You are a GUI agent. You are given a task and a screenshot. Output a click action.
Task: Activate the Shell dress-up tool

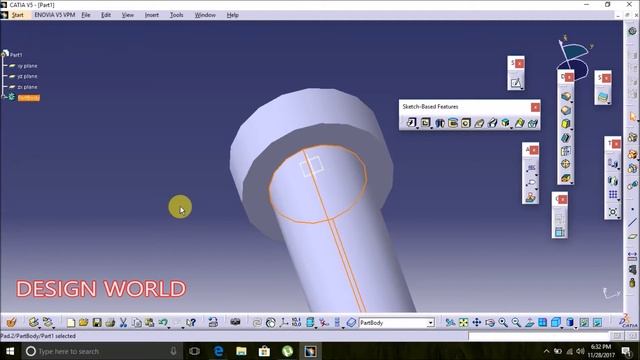(x=565, y=138)
